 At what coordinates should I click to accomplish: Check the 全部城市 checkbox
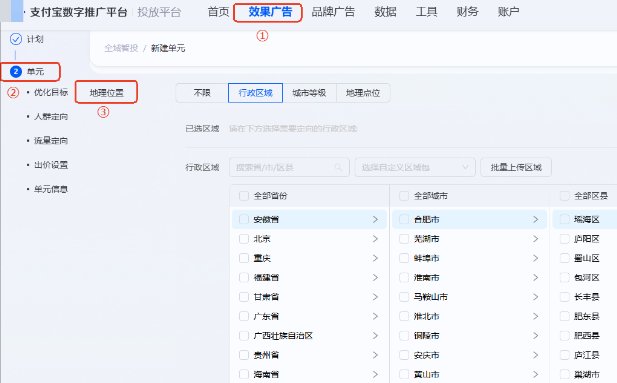[x=404, y=196]
